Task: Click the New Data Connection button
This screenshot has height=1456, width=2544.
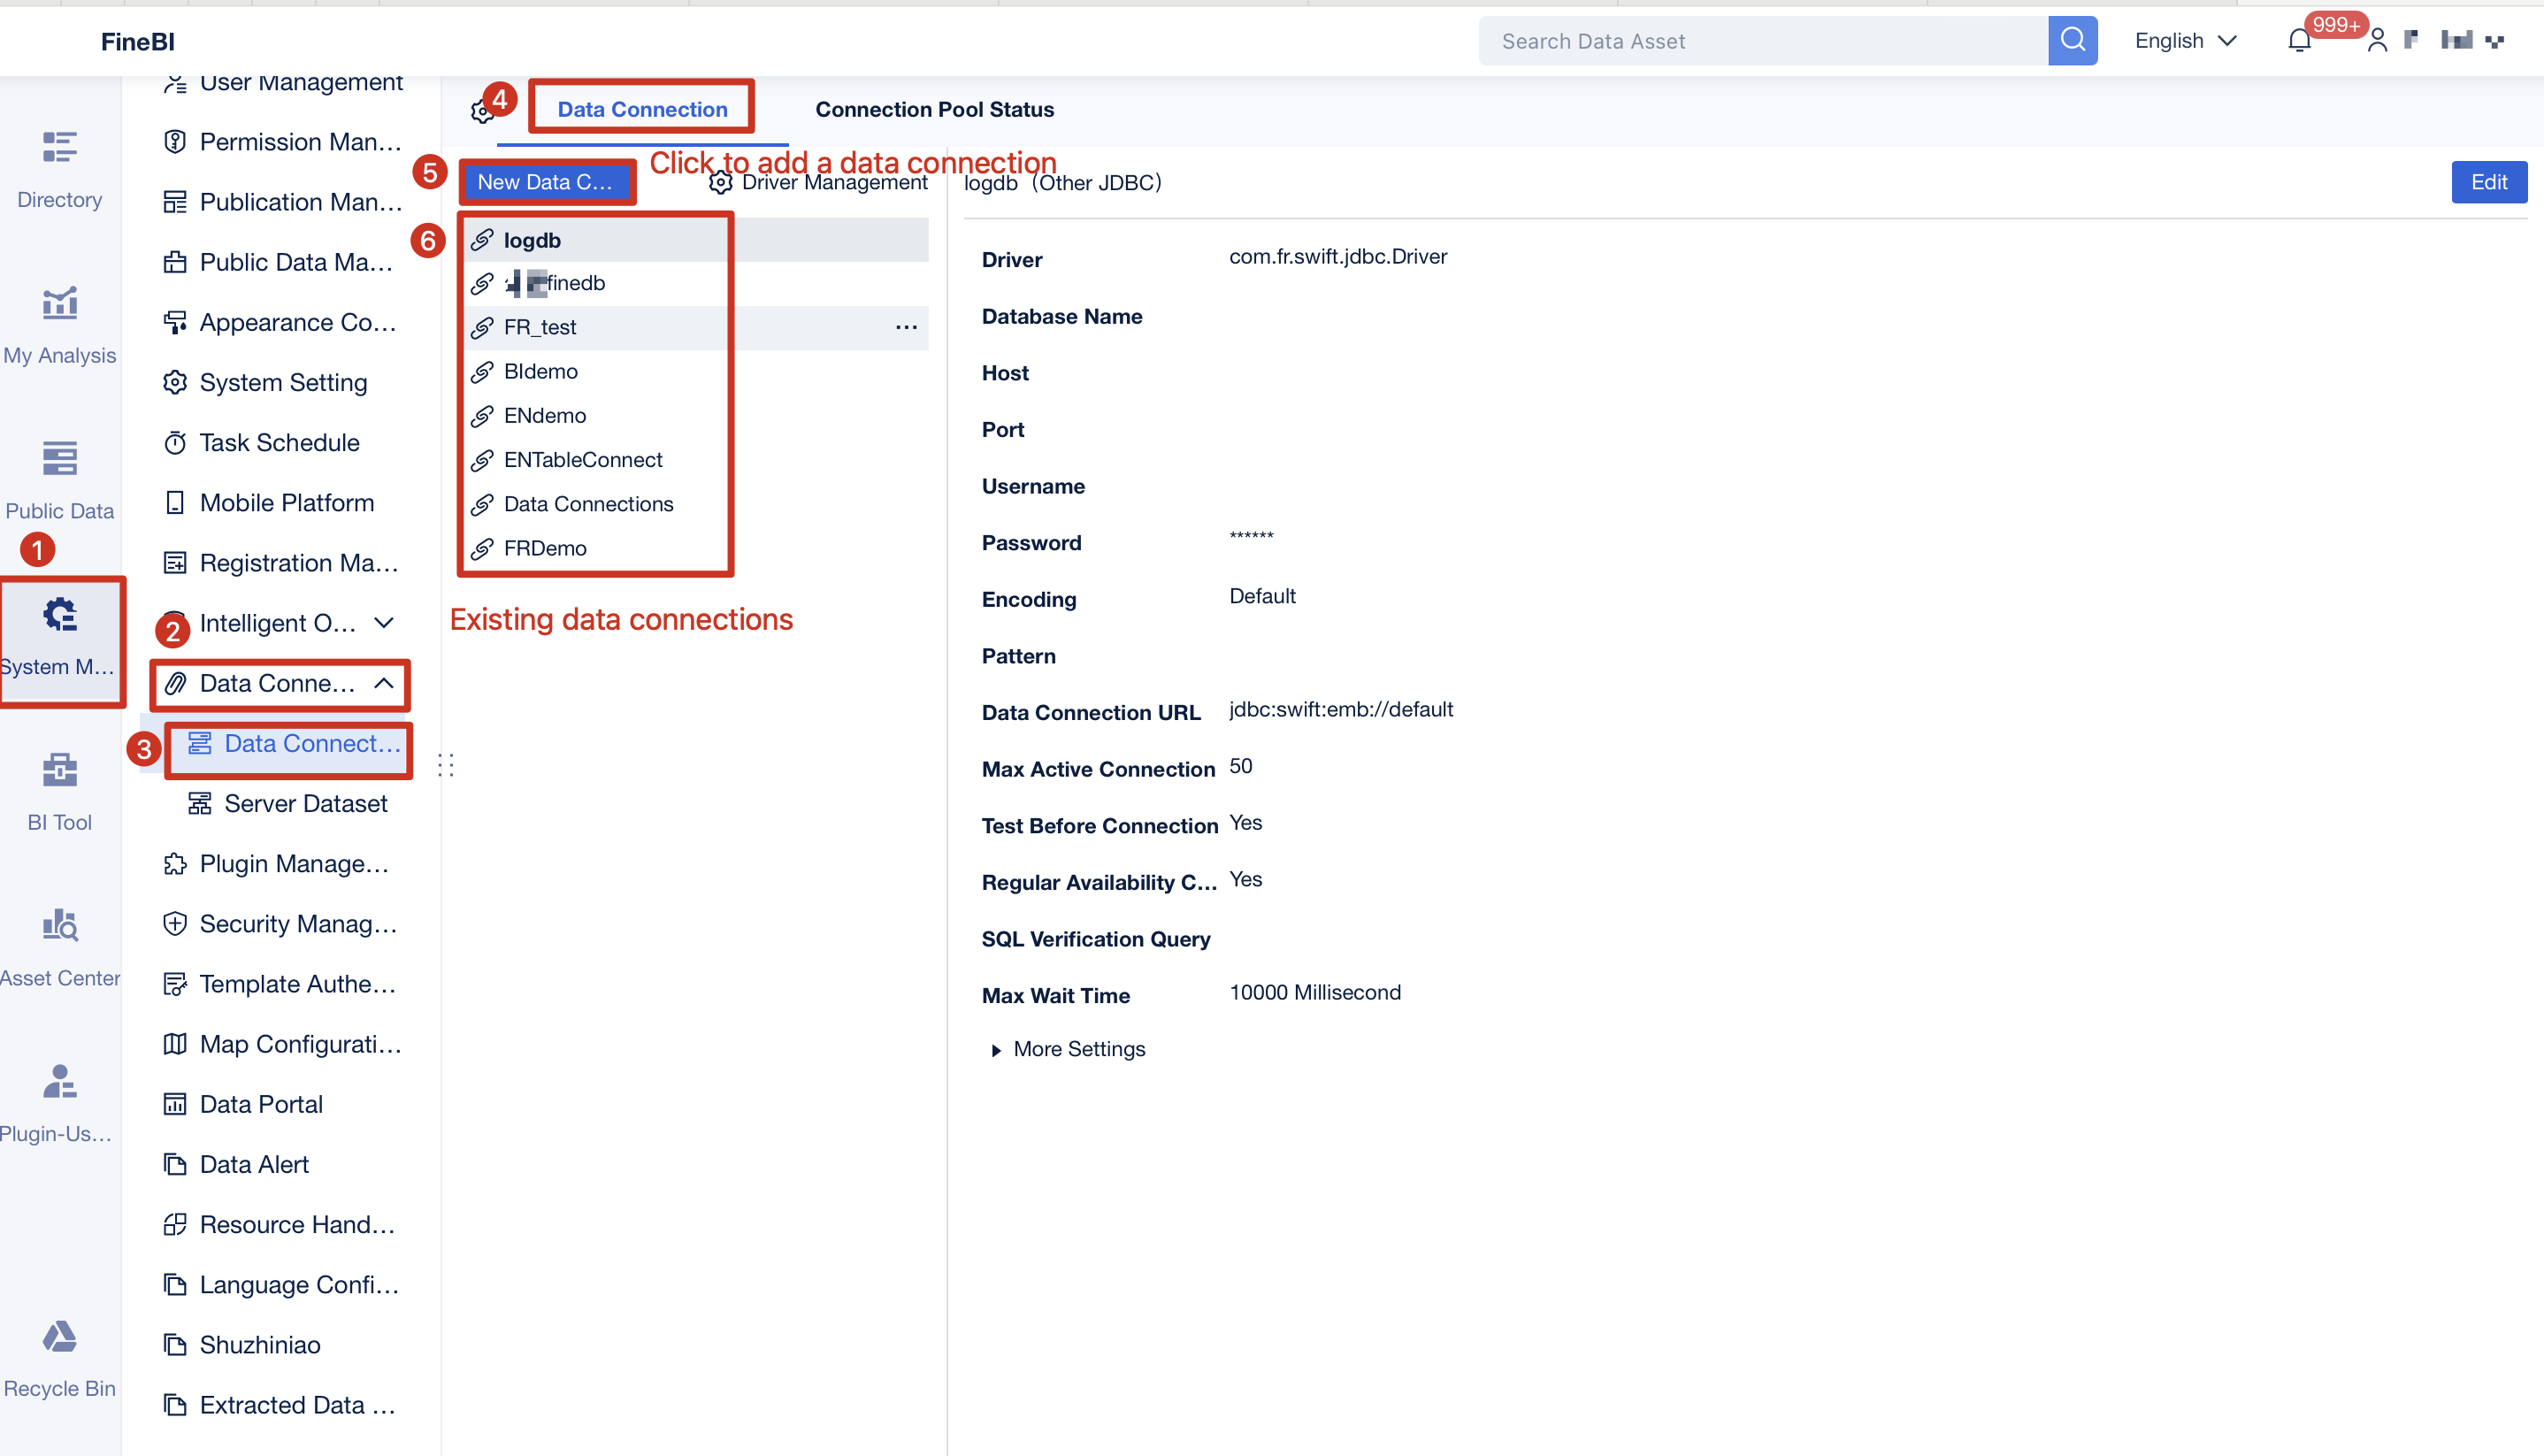Action: 547,181
